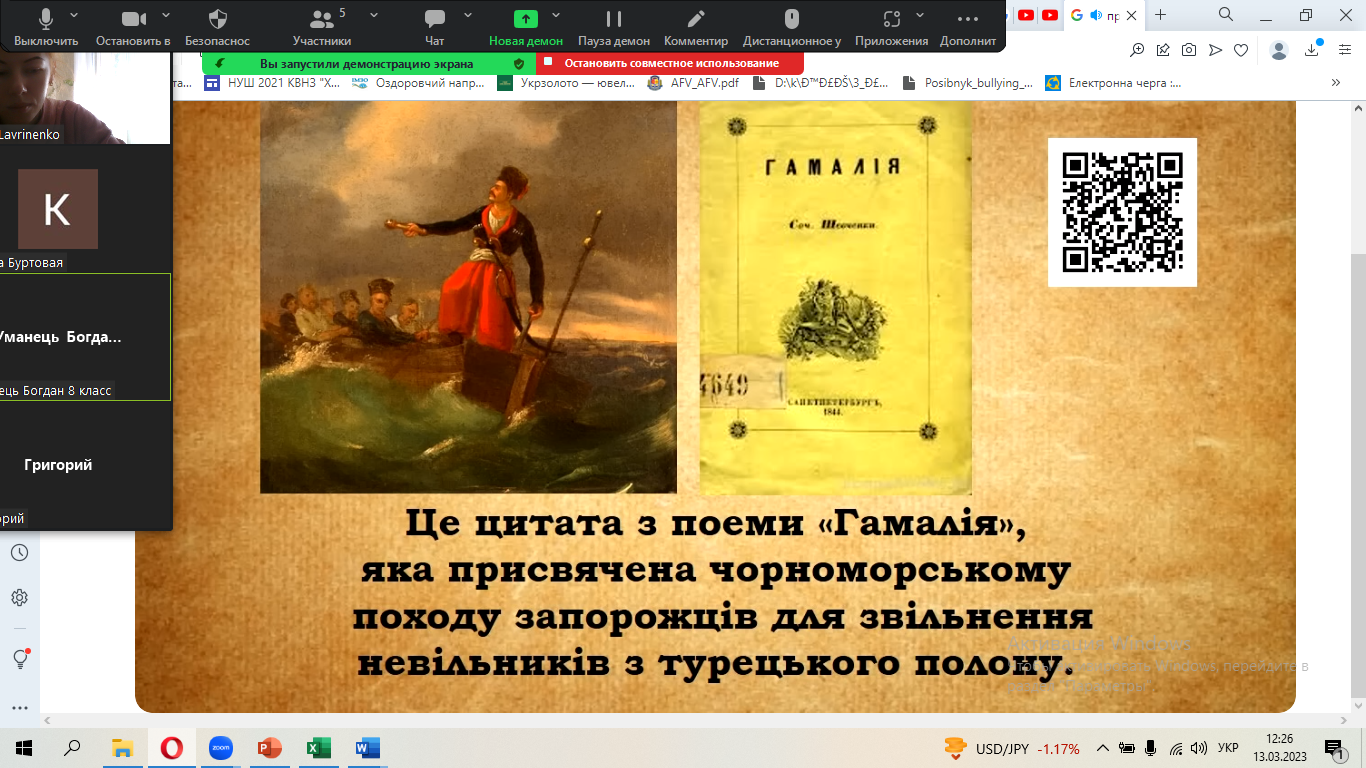Open НУШ 2021 КВНЗ bookmark
This screenshot has width=1366, height=768.
[272, 83]
